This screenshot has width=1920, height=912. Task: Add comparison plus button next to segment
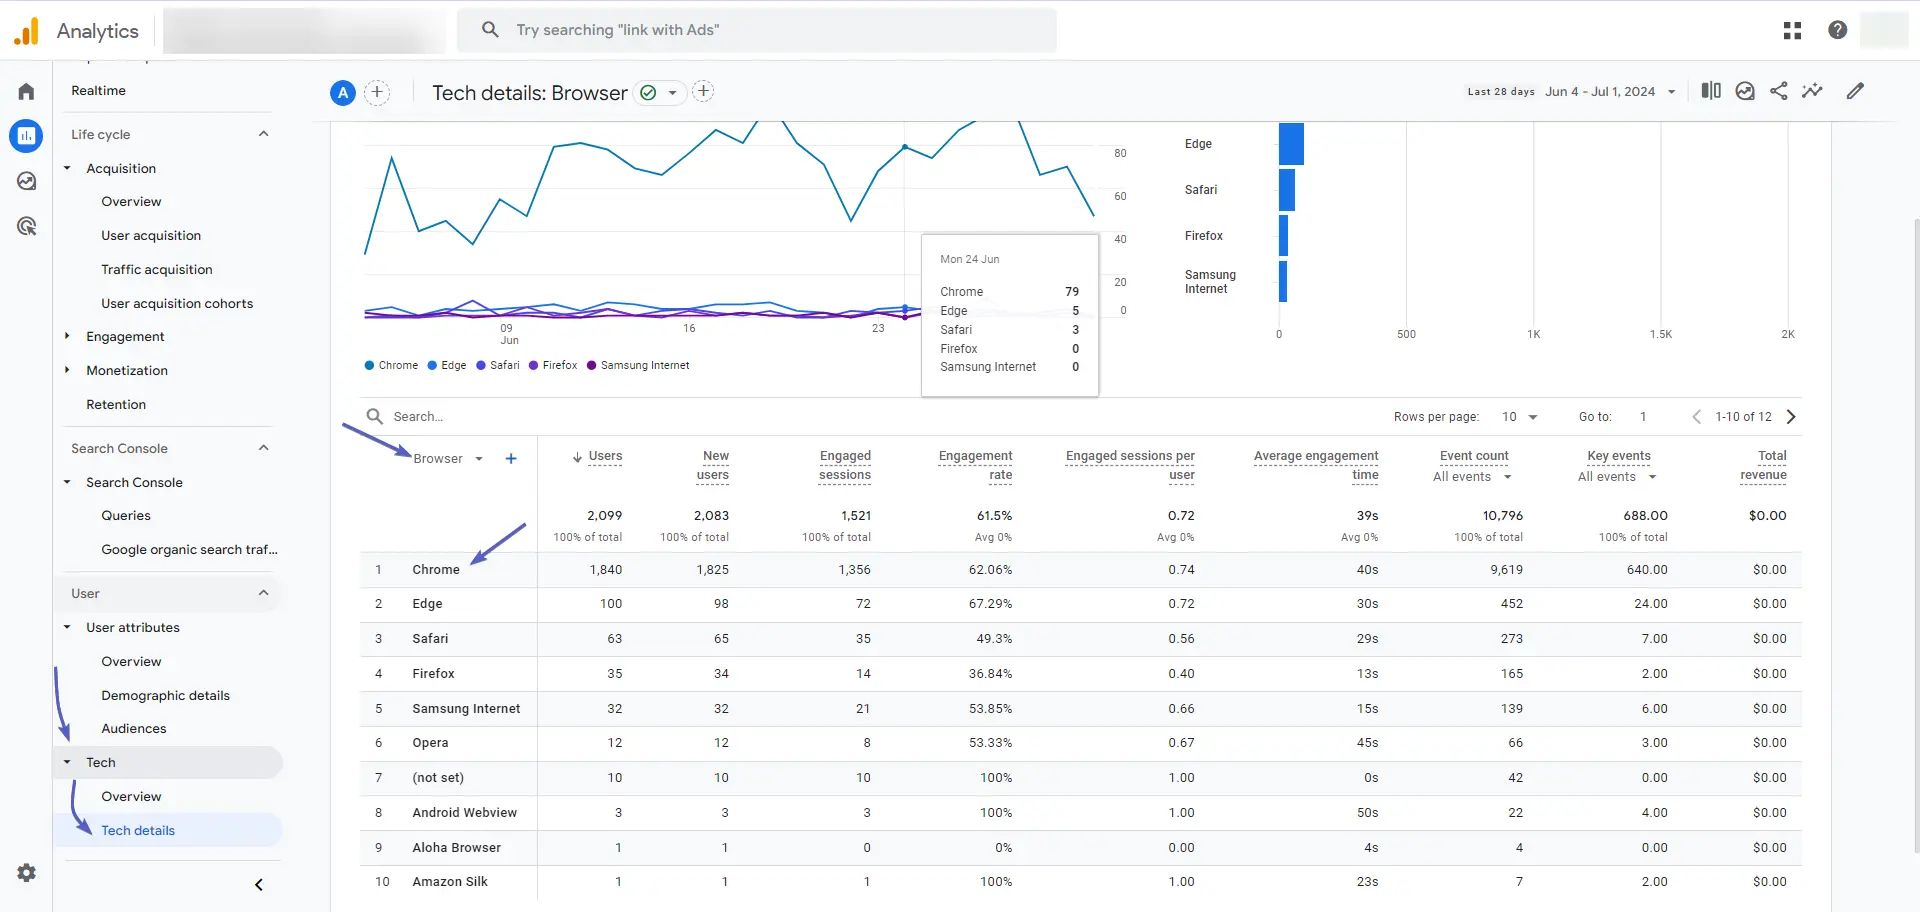pyautogui.click(x=377, y=93)
